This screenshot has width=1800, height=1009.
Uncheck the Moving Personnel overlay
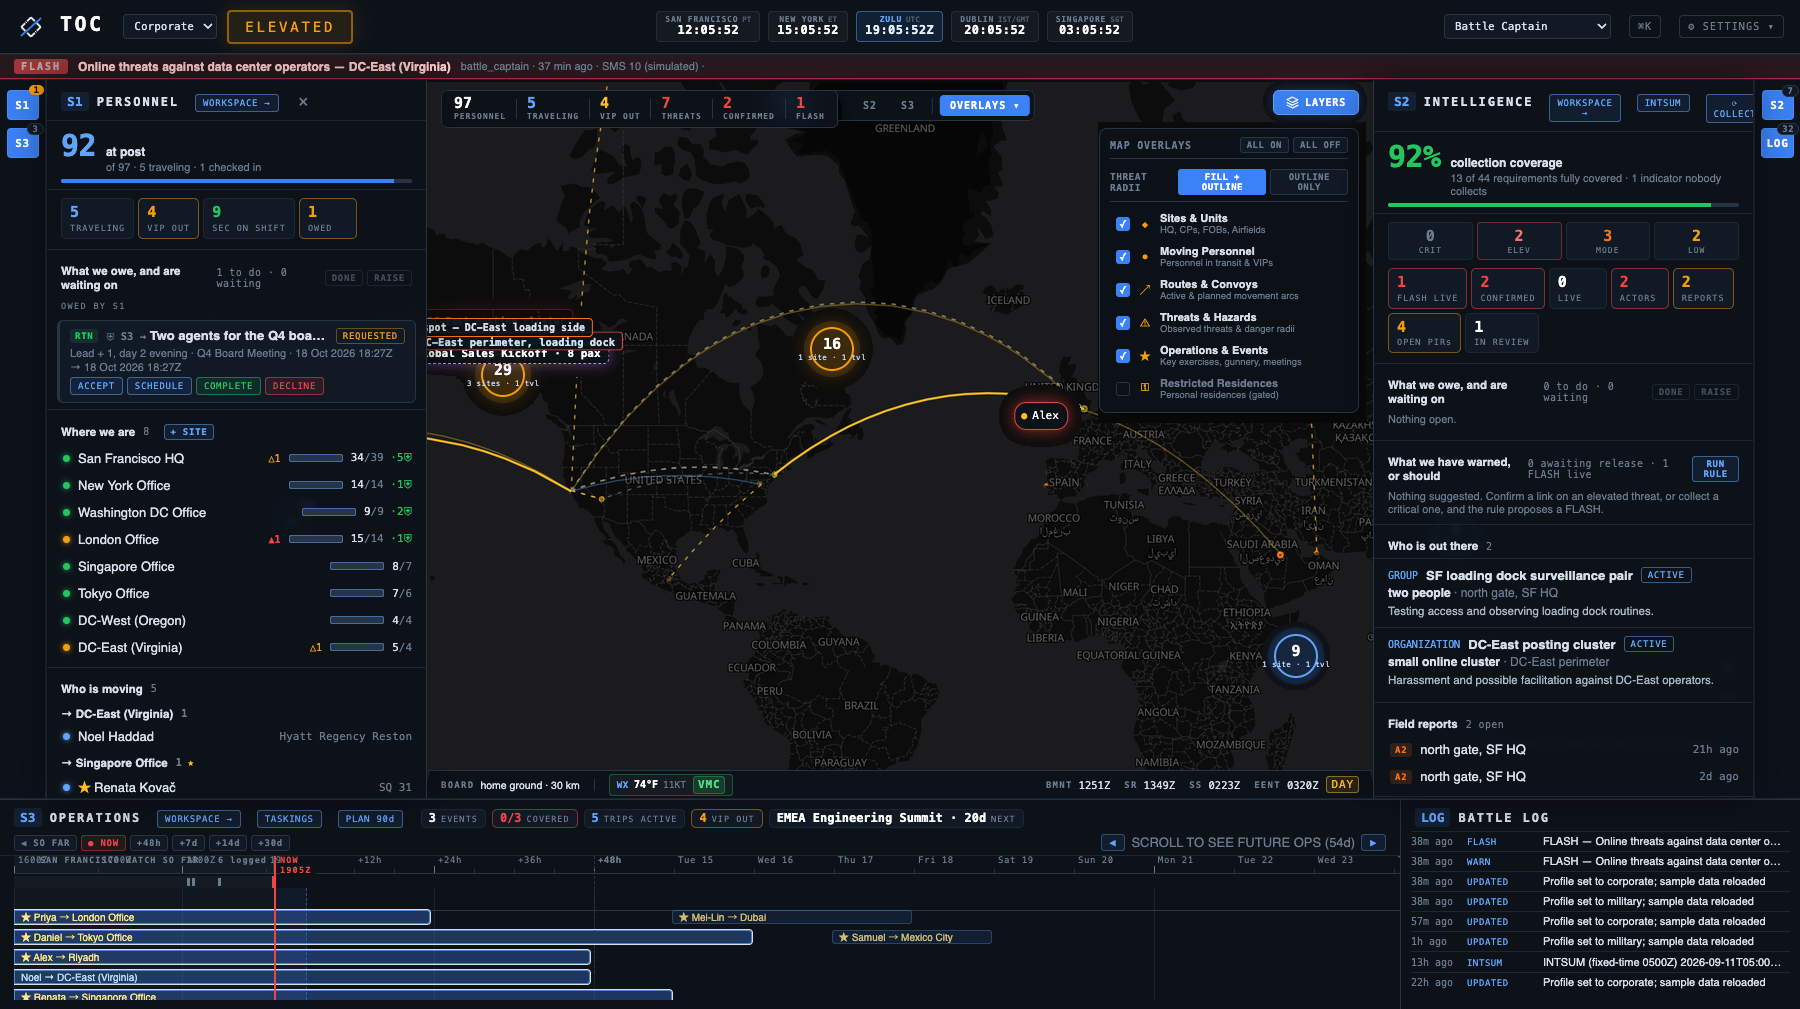pos(1123,257)
